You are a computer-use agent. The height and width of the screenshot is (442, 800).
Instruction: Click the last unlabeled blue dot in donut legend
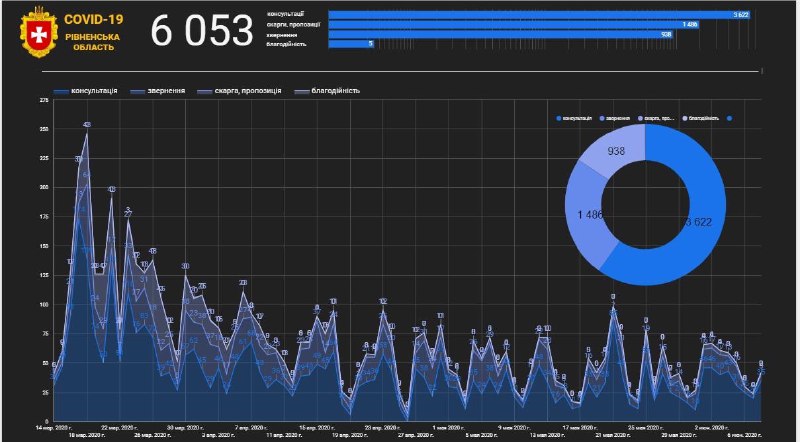[x=731, y=118]
